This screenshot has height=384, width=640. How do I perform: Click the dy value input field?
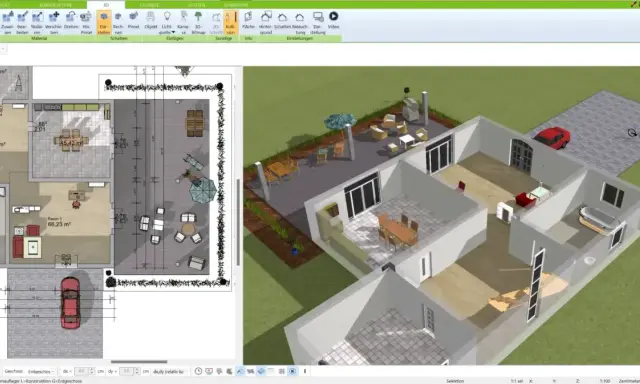[x=127, y=371]
